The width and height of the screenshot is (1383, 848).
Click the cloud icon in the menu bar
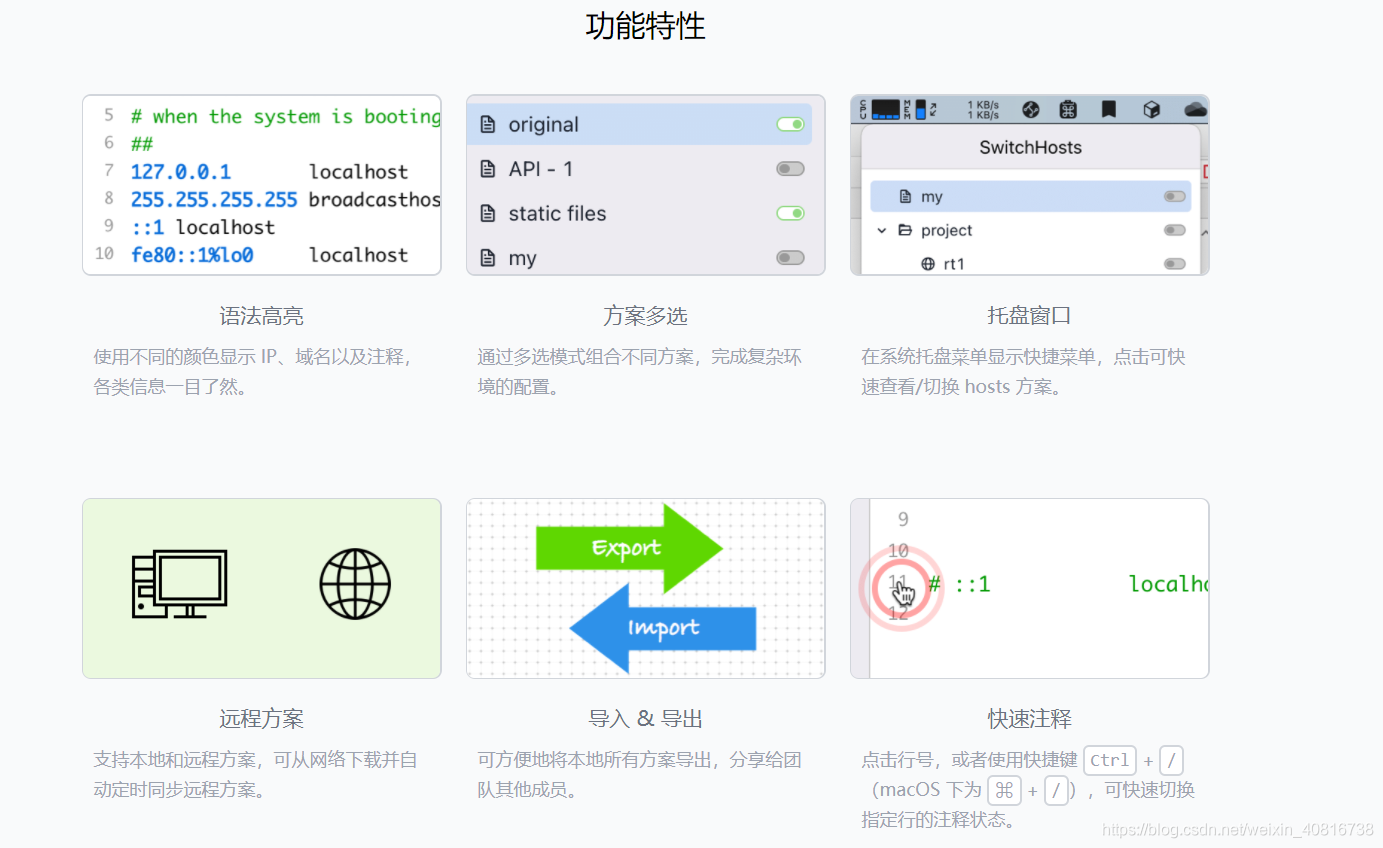(x=1195, y=109)
